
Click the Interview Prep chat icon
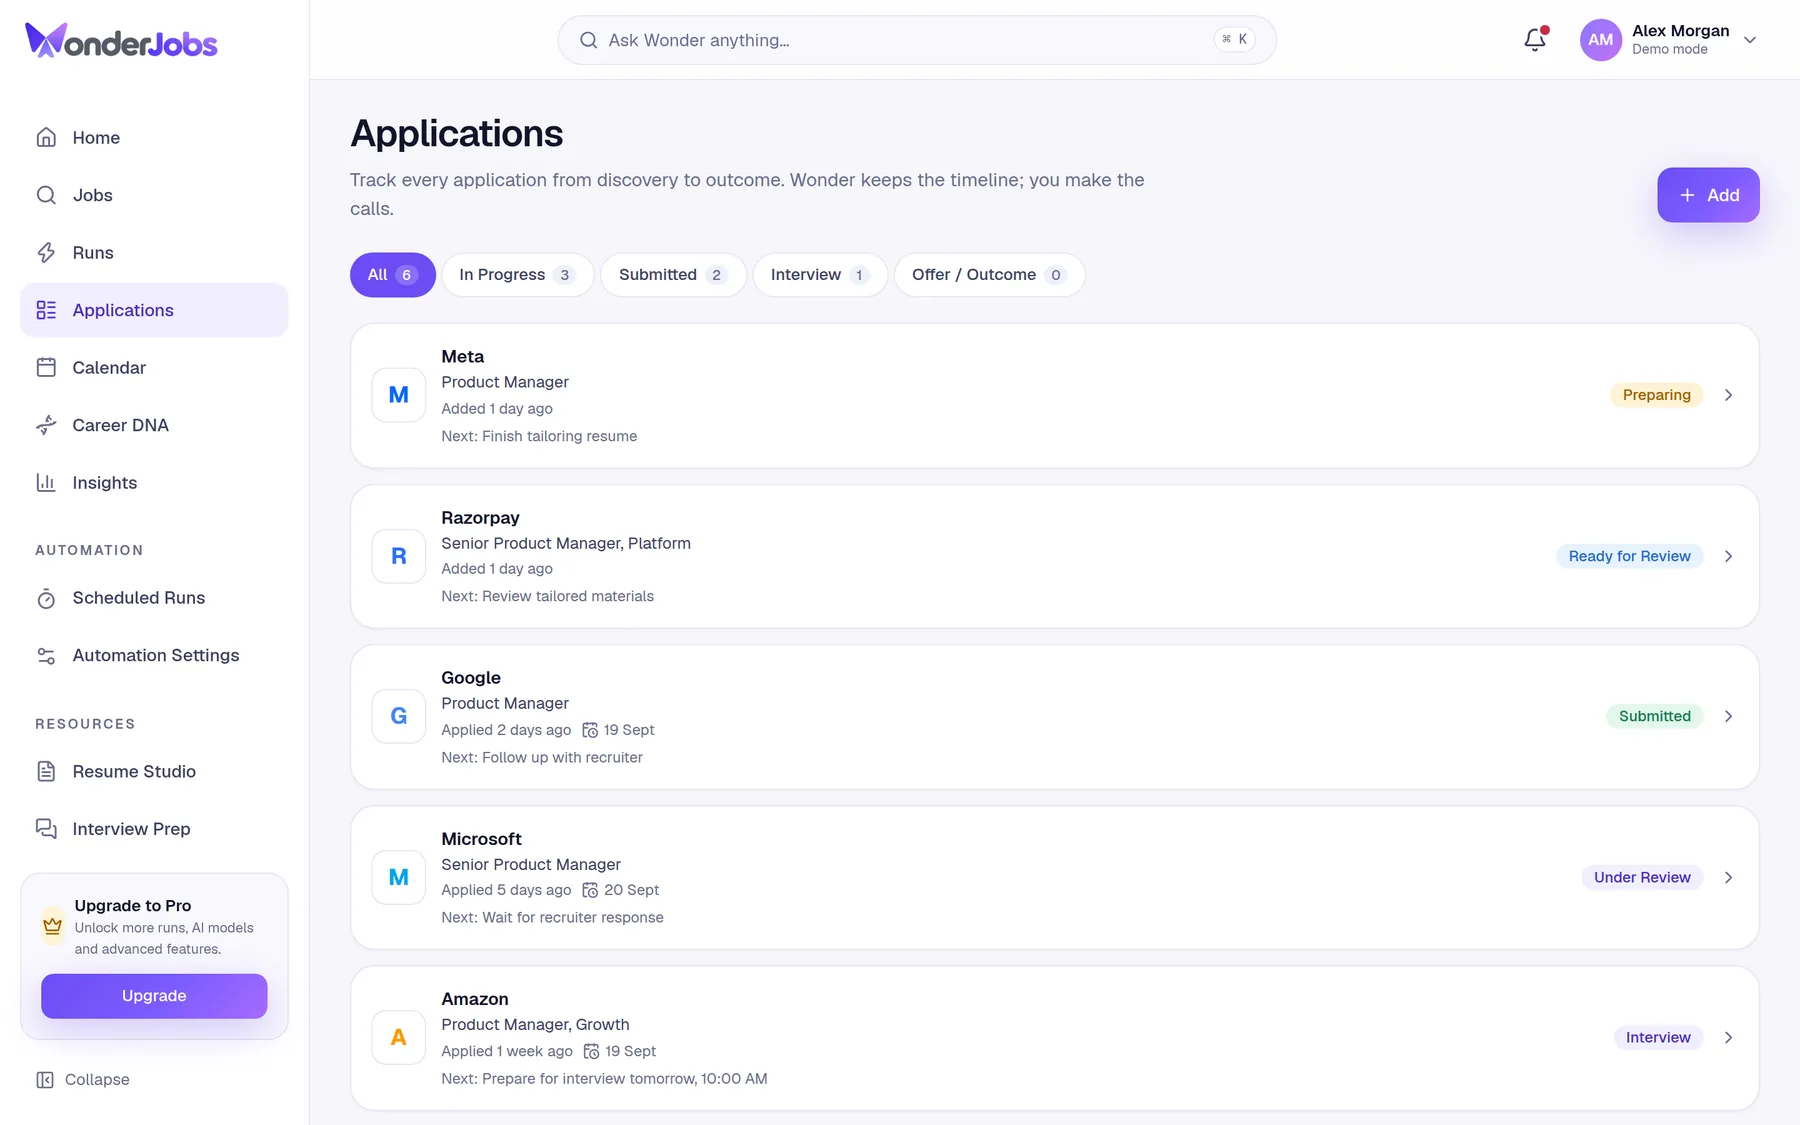pos(46,829)
